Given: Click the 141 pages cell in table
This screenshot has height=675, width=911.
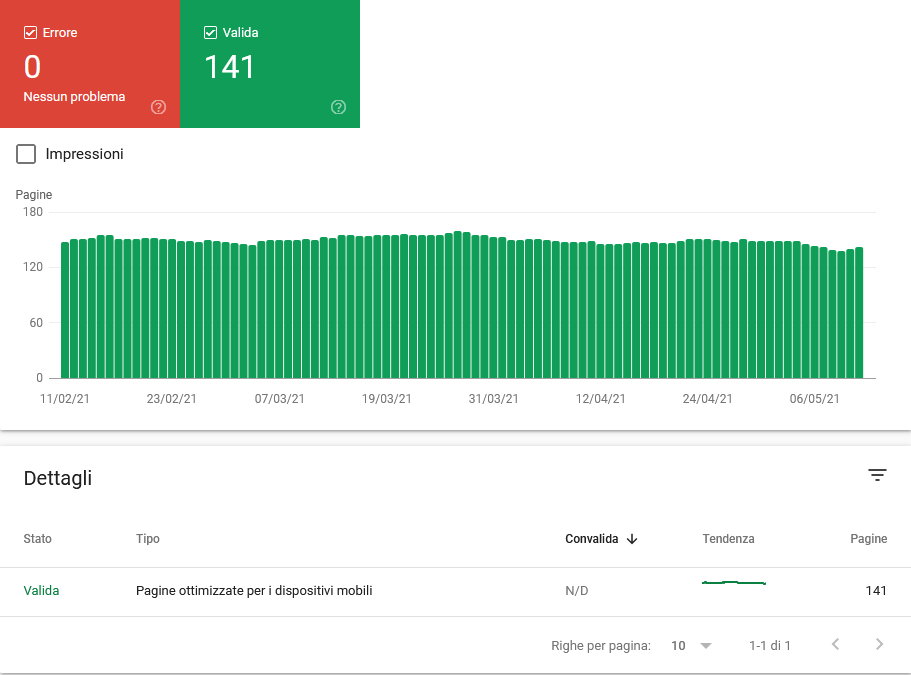Looking at the screenshot, I should (876, 591).
